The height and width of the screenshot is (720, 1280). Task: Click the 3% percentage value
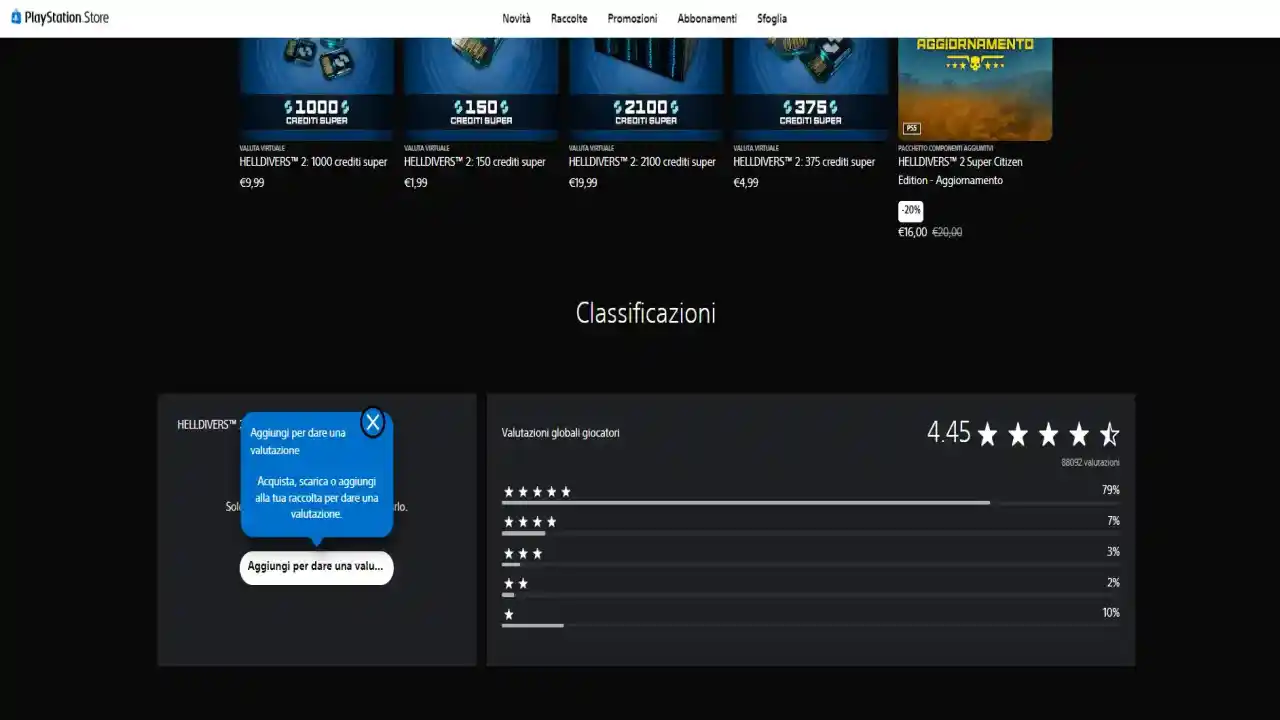click(x=1113, y=552)
